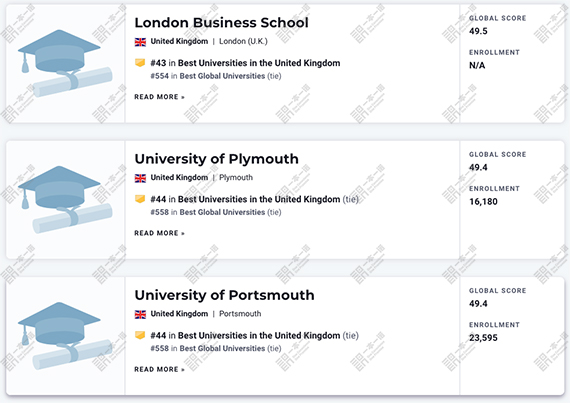
Task: Open #43 in Best Universities in the United Kingdom
Action: point(245,63)
